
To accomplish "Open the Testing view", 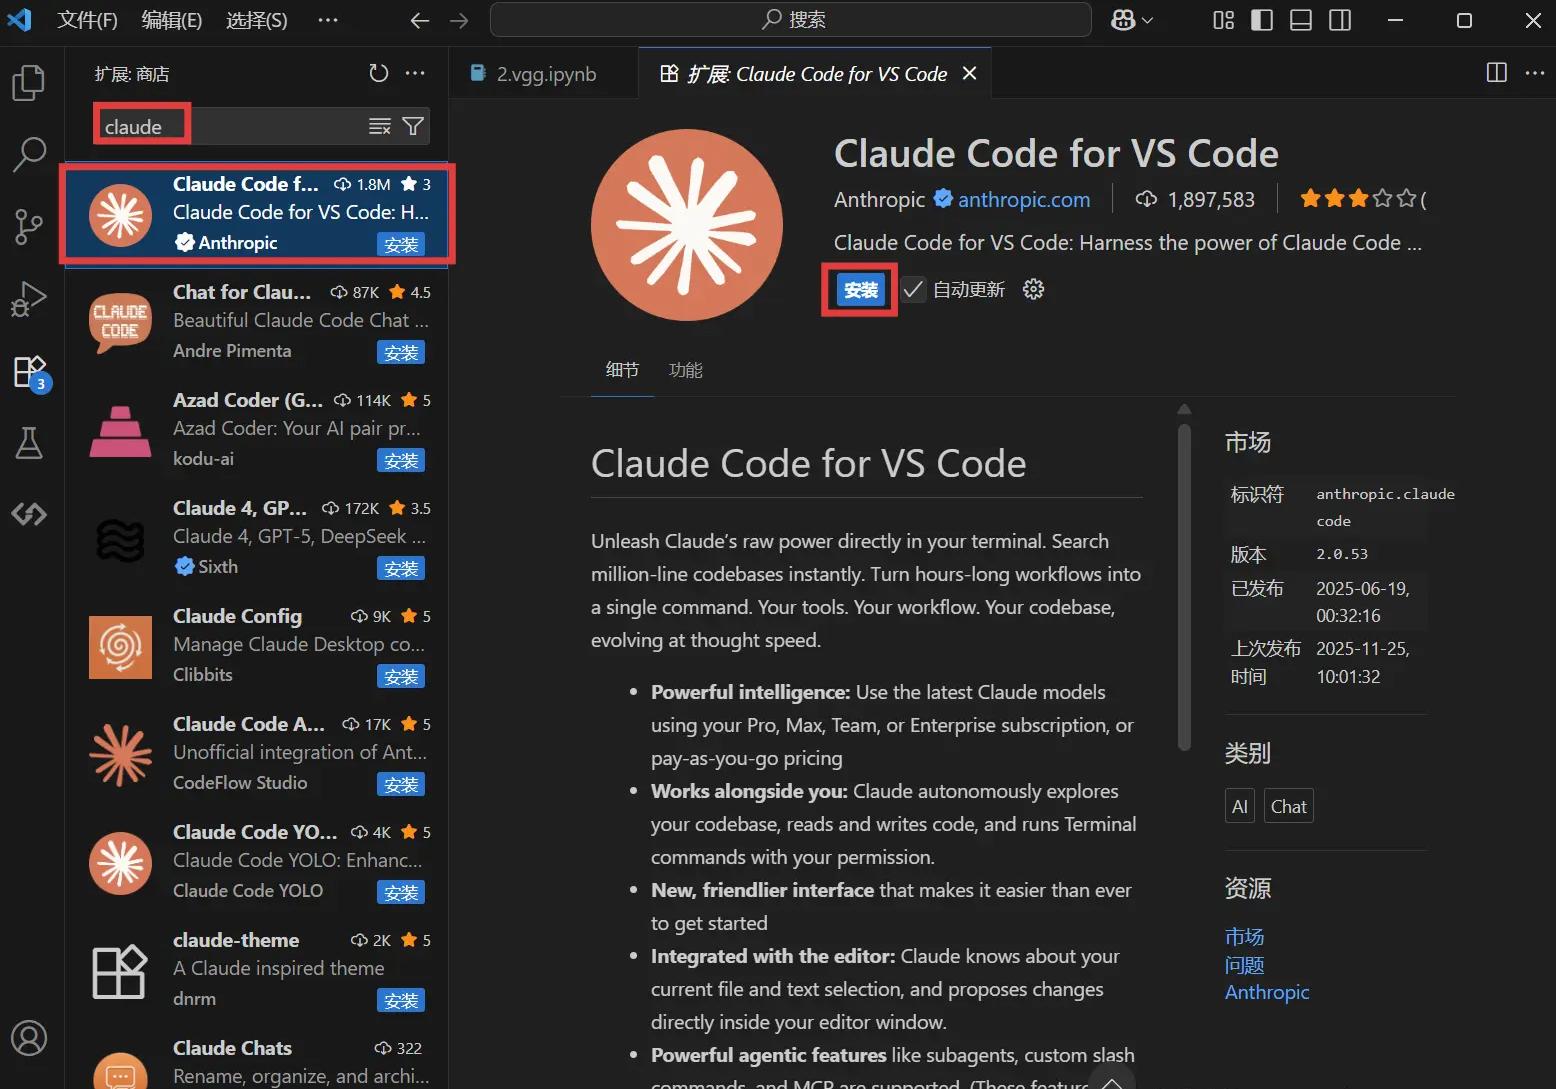I will point(28,443).
